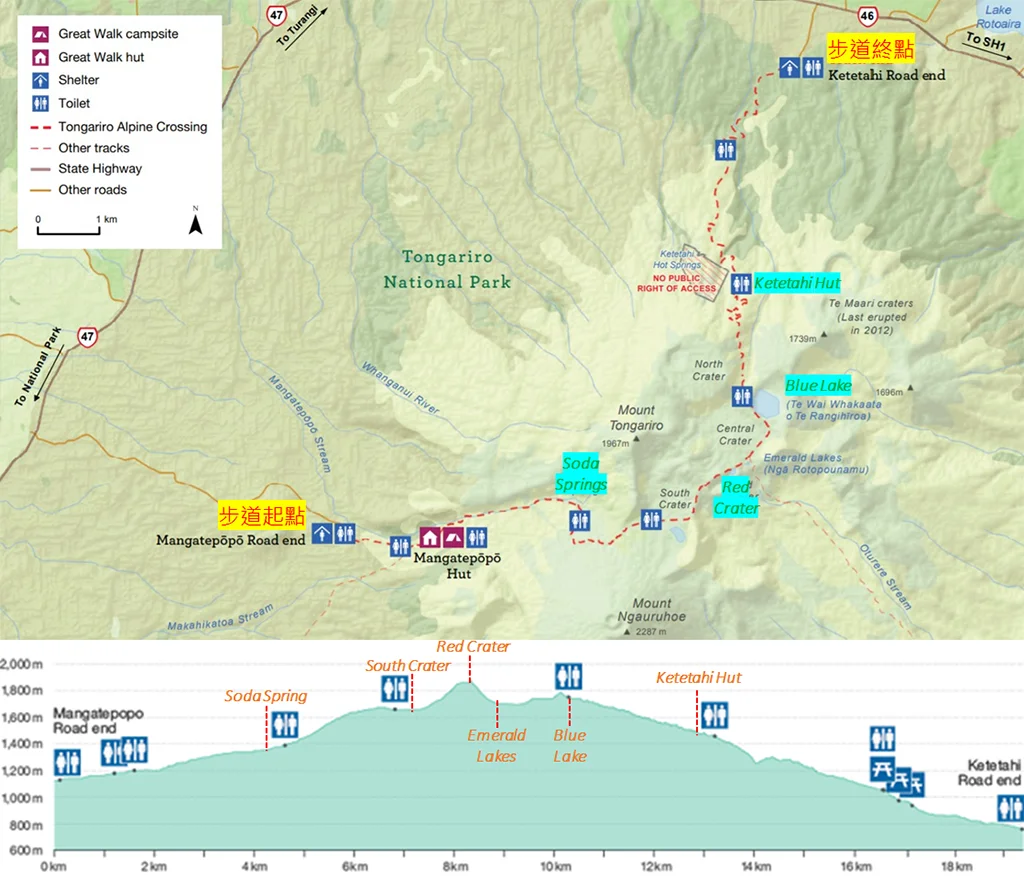Click the To National Park direction label

38,366
